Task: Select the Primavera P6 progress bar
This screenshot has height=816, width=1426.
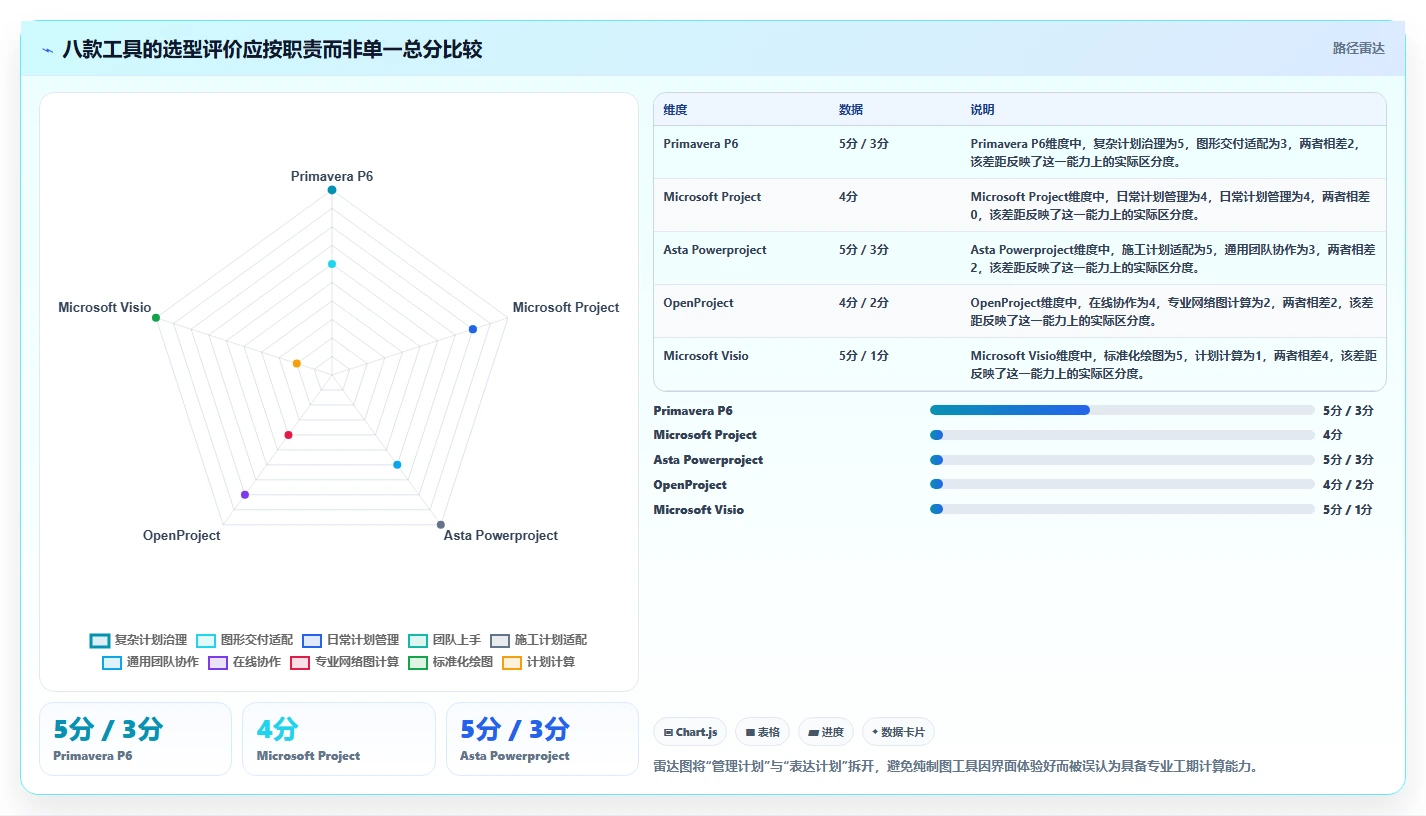Action: coord(1122,410)
